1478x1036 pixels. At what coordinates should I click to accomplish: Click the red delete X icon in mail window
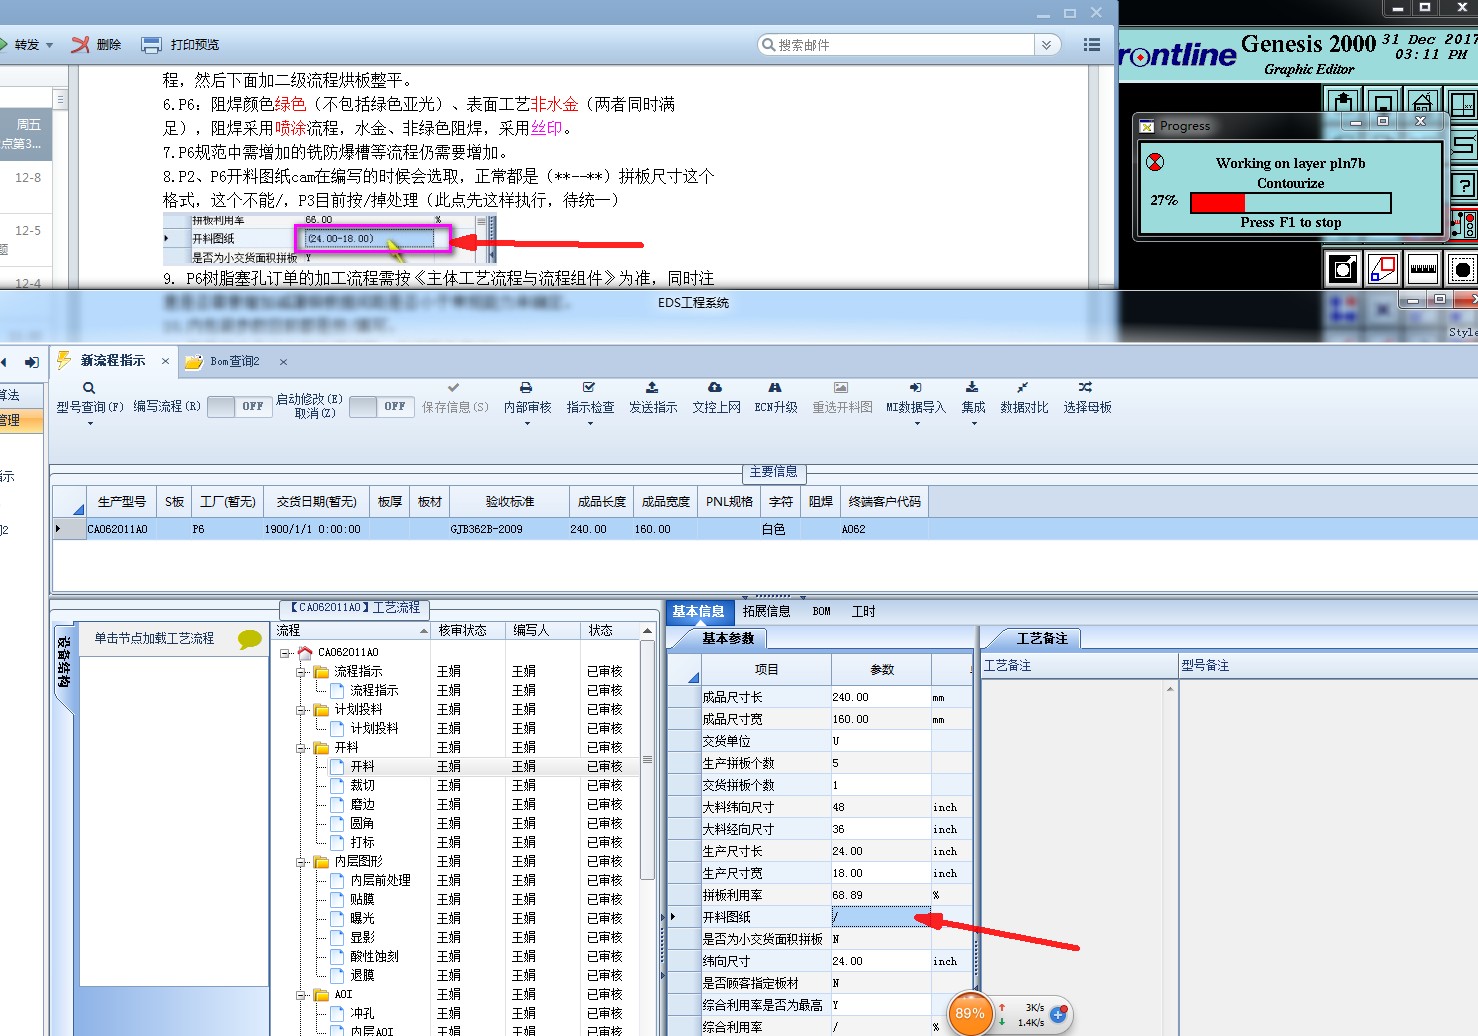pyautogui.click(x=80, y=45)
